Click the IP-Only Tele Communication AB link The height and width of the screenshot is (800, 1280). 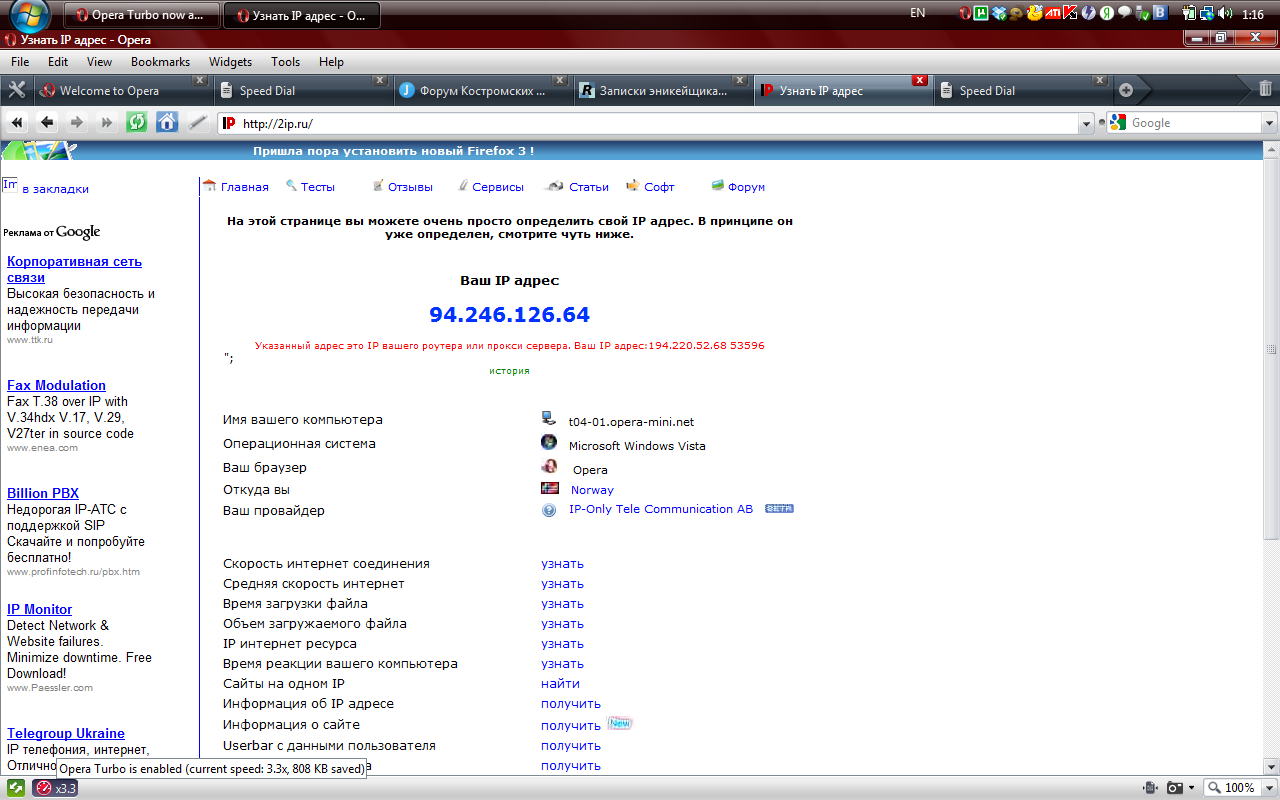[x=661, y=509]
